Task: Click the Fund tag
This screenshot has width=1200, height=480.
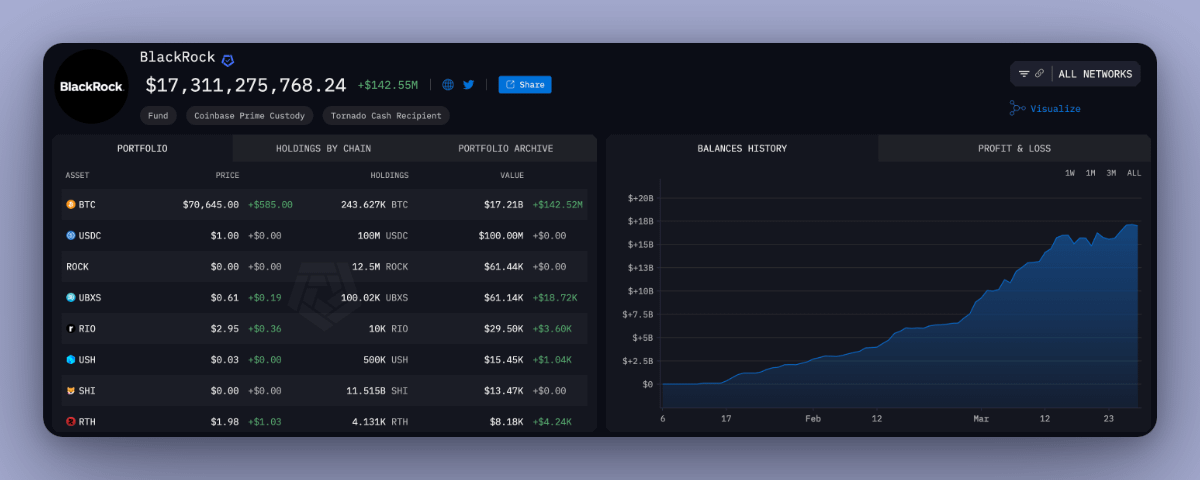Action: [158, 116]
